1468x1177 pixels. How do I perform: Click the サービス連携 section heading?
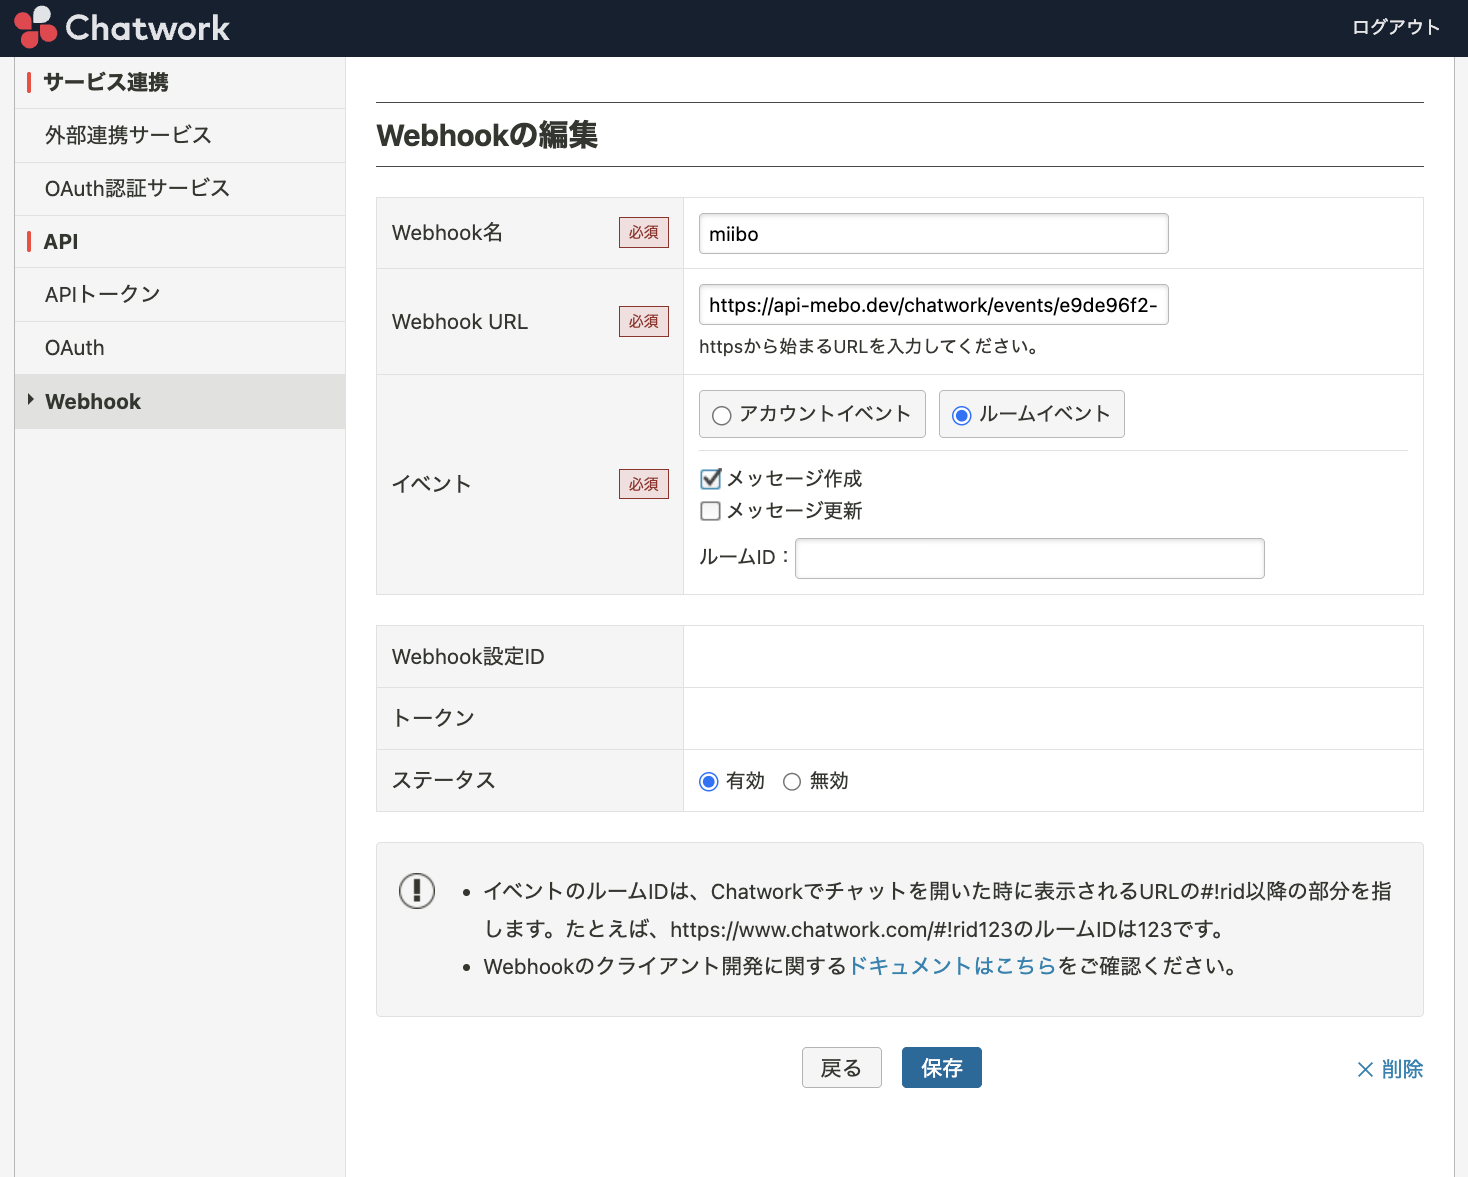(106, 82)
